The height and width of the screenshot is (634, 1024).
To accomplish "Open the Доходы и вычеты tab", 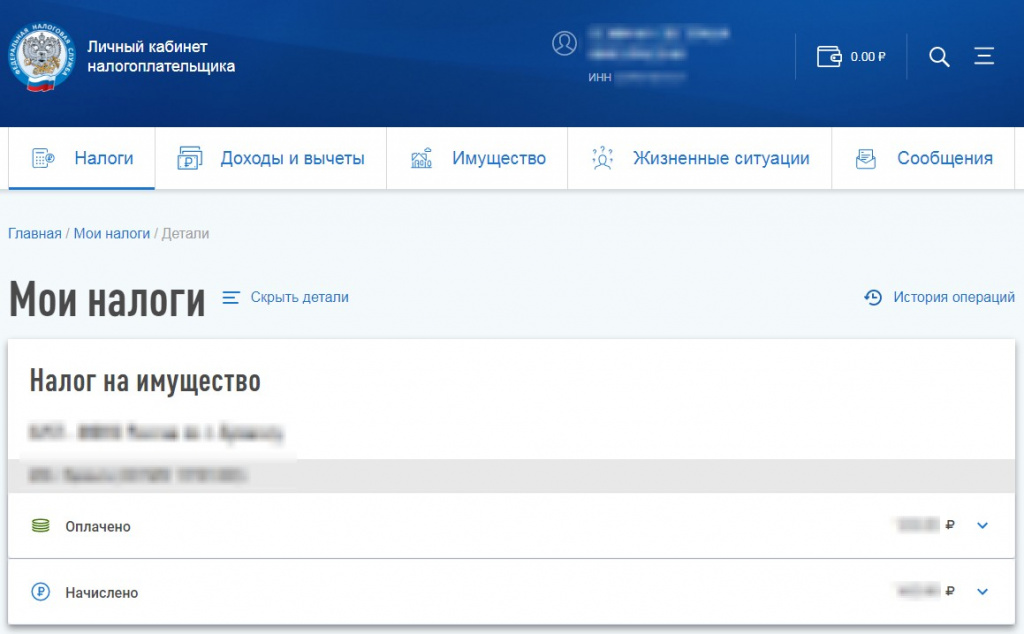I will click(x=271, y=158).
